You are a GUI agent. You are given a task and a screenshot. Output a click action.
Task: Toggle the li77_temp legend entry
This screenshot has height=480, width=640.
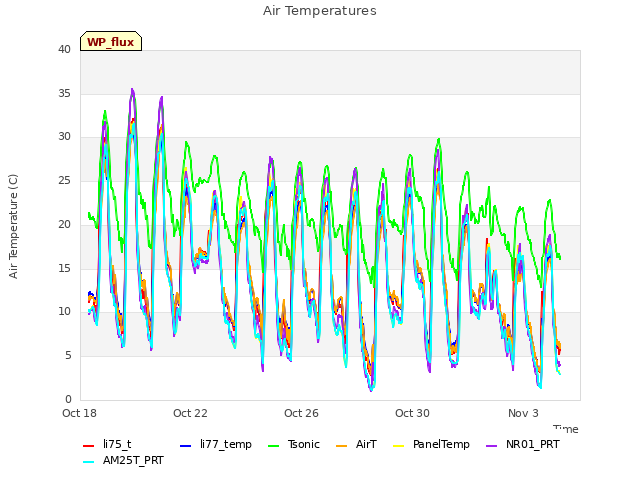coord(216,444)
